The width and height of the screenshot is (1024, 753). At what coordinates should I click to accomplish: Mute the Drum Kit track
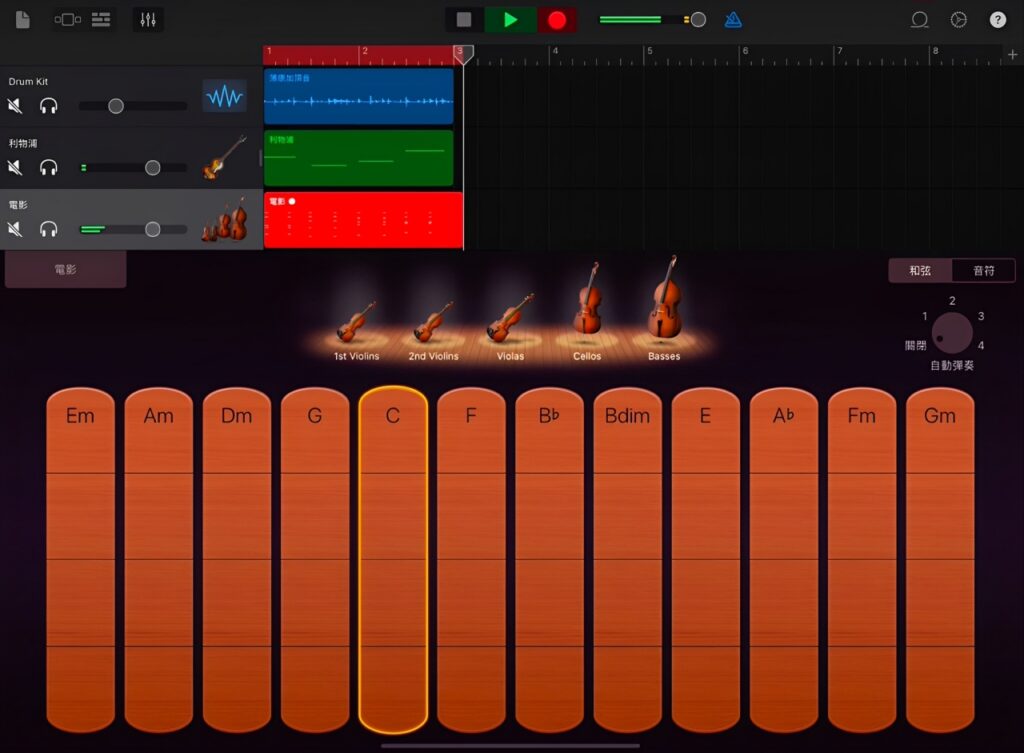[x=15, y=105]
